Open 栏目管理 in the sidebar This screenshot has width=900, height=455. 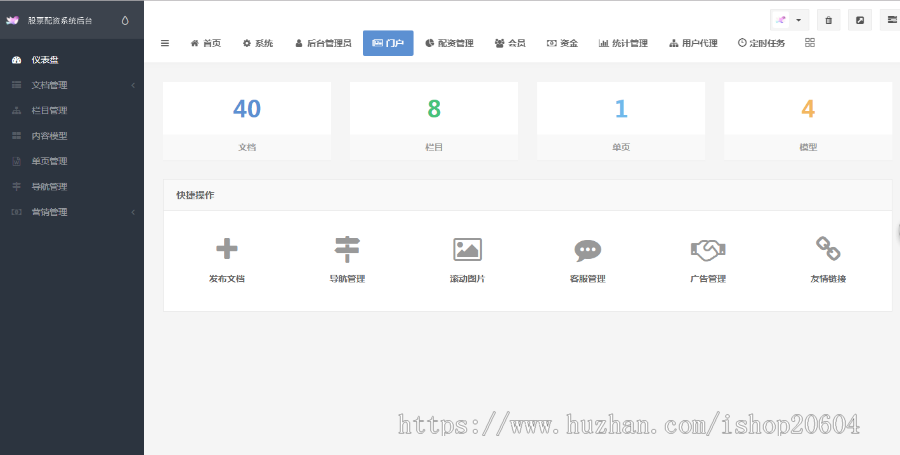click(x=72, y=110)
